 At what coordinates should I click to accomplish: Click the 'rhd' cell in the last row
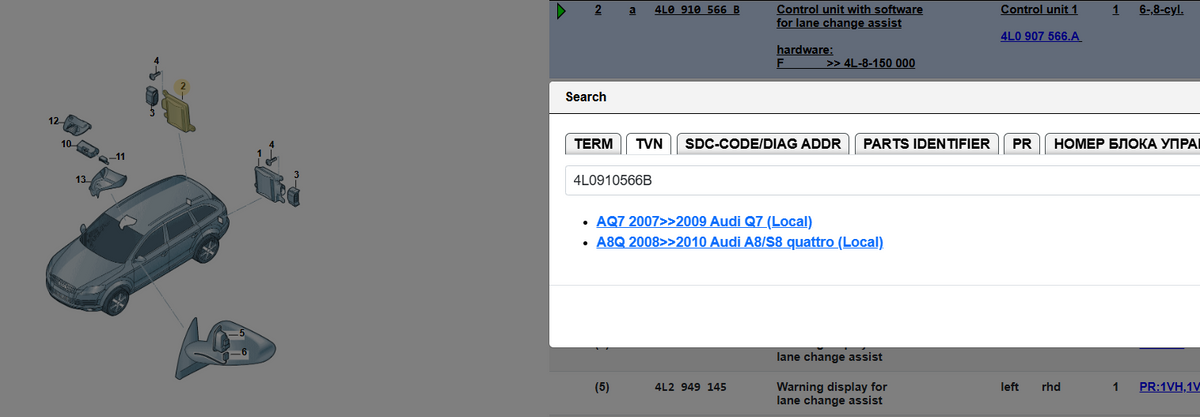[x=1051, y=386]
